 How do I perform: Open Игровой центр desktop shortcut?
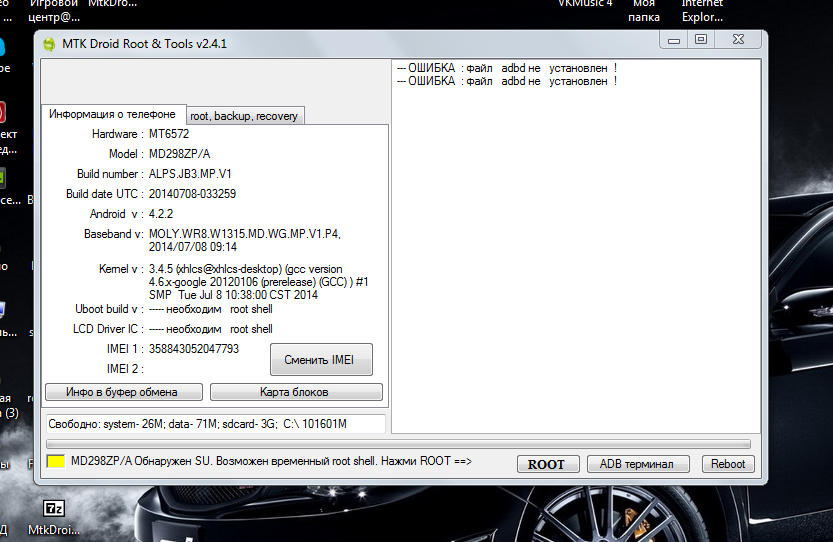[54, 11]
